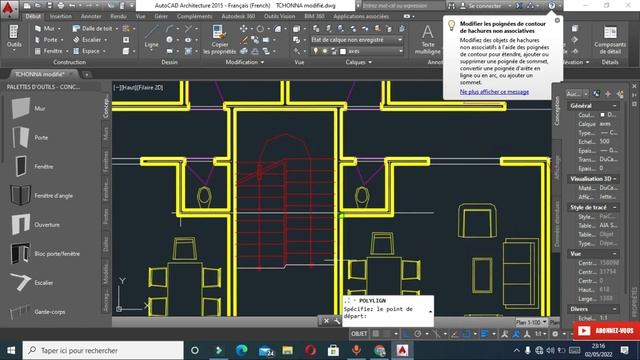Screen dimensions: 640x360
Task: Switch to the Gérer ribbon tab
Action: tap(161, 16)
